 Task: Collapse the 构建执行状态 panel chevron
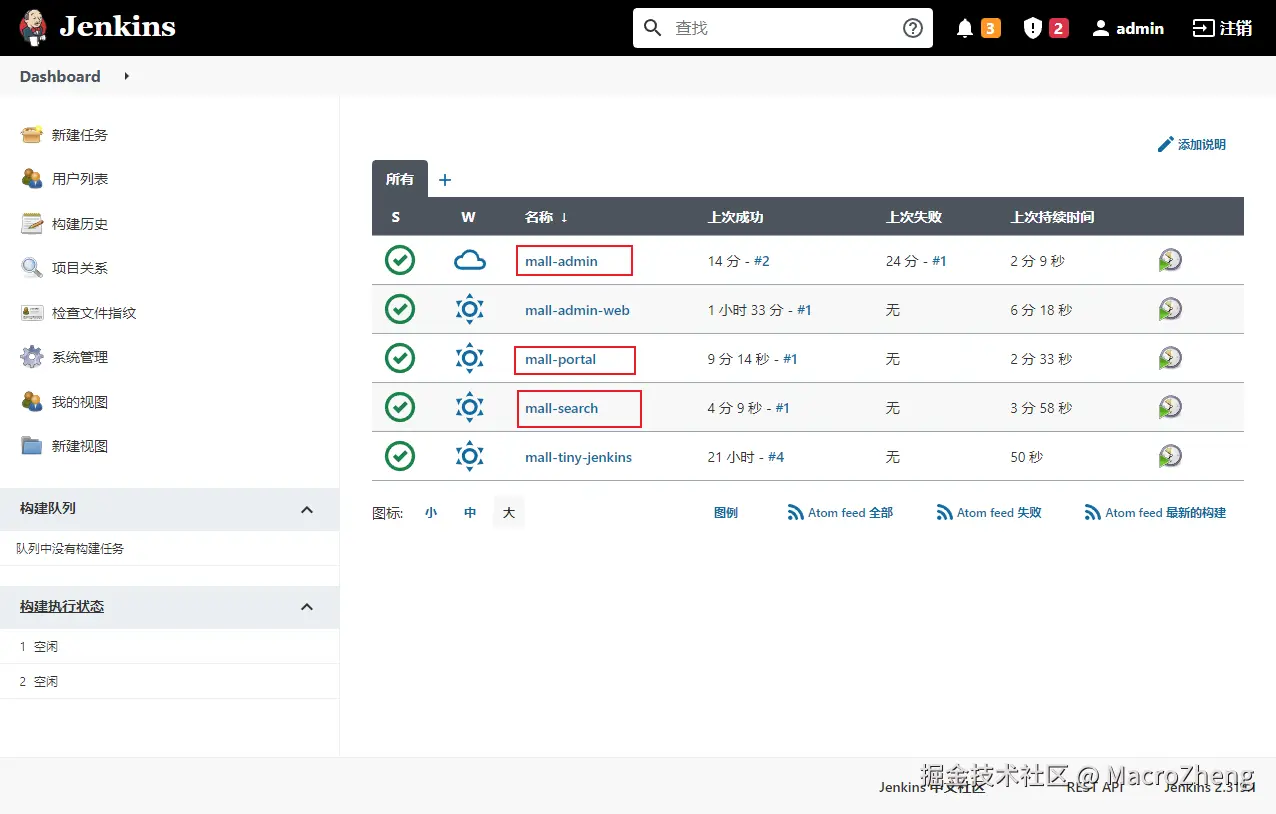(307, 607)
